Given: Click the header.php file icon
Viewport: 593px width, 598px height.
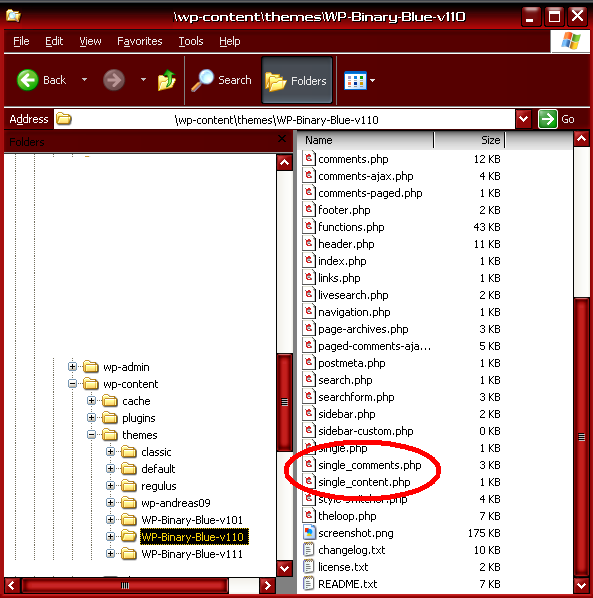Looking at the screenshot, I should (x=309, y=243).
